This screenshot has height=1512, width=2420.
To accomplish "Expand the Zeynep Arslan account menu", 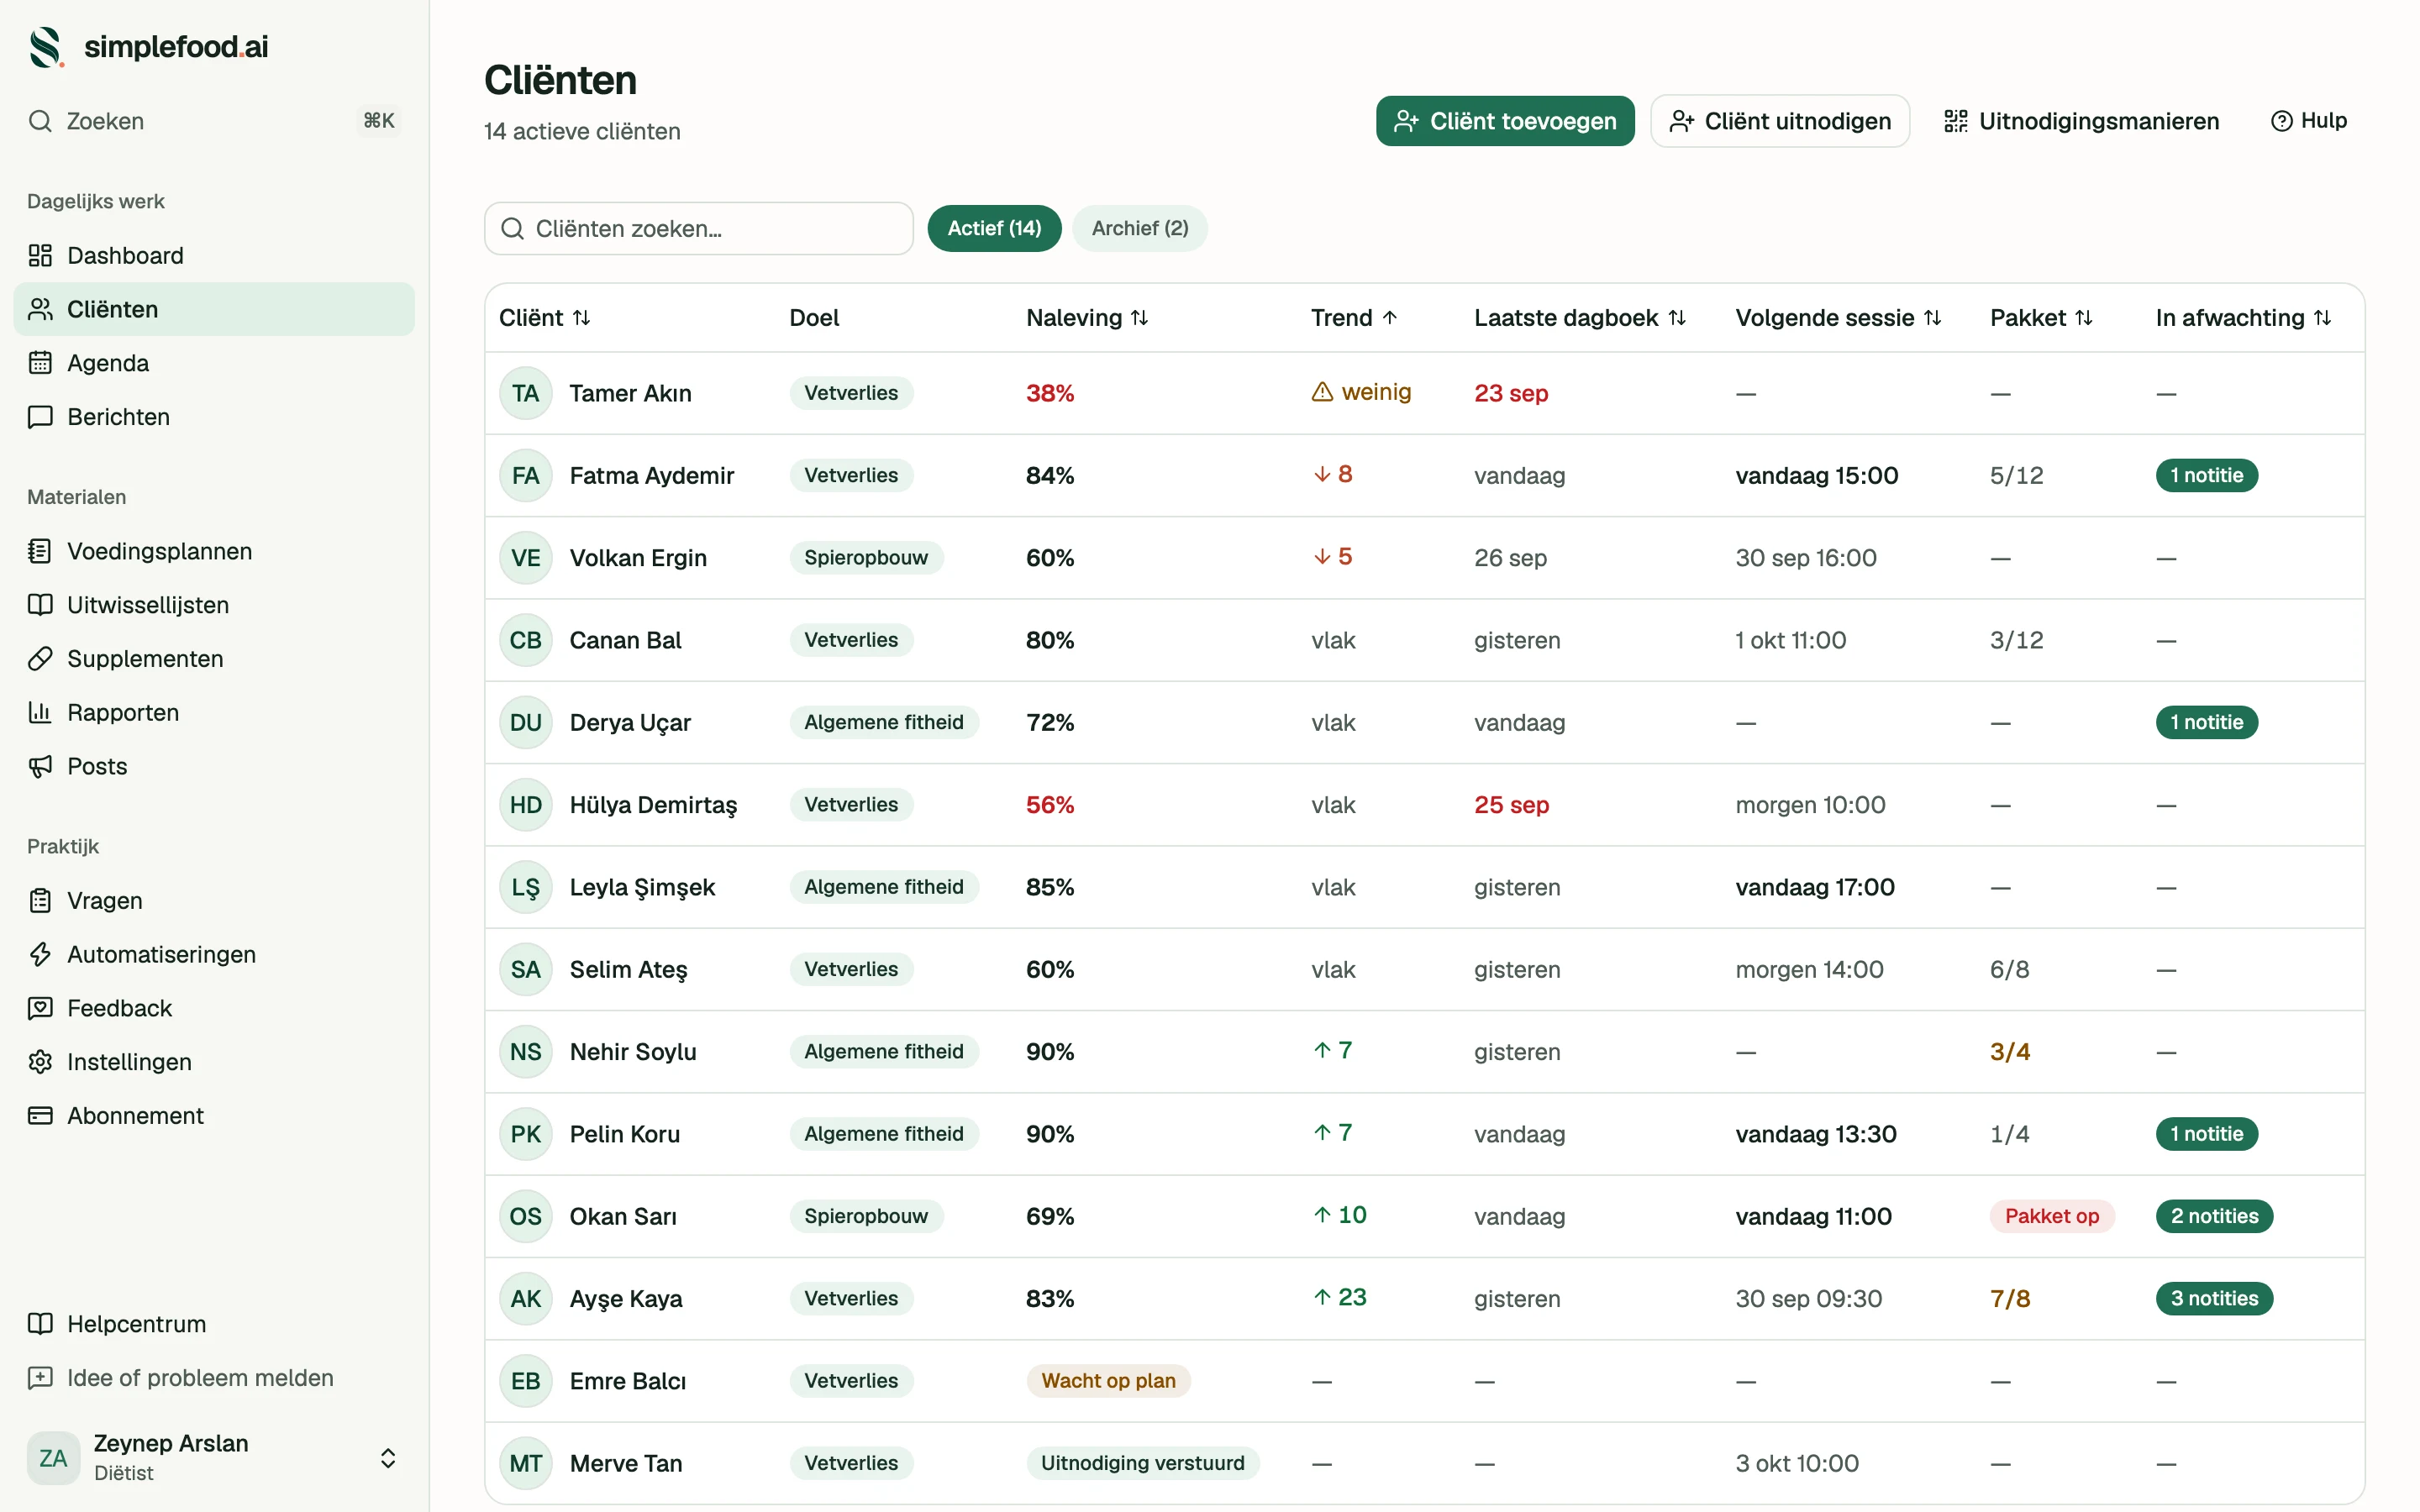I will (x=214, y=1458).
